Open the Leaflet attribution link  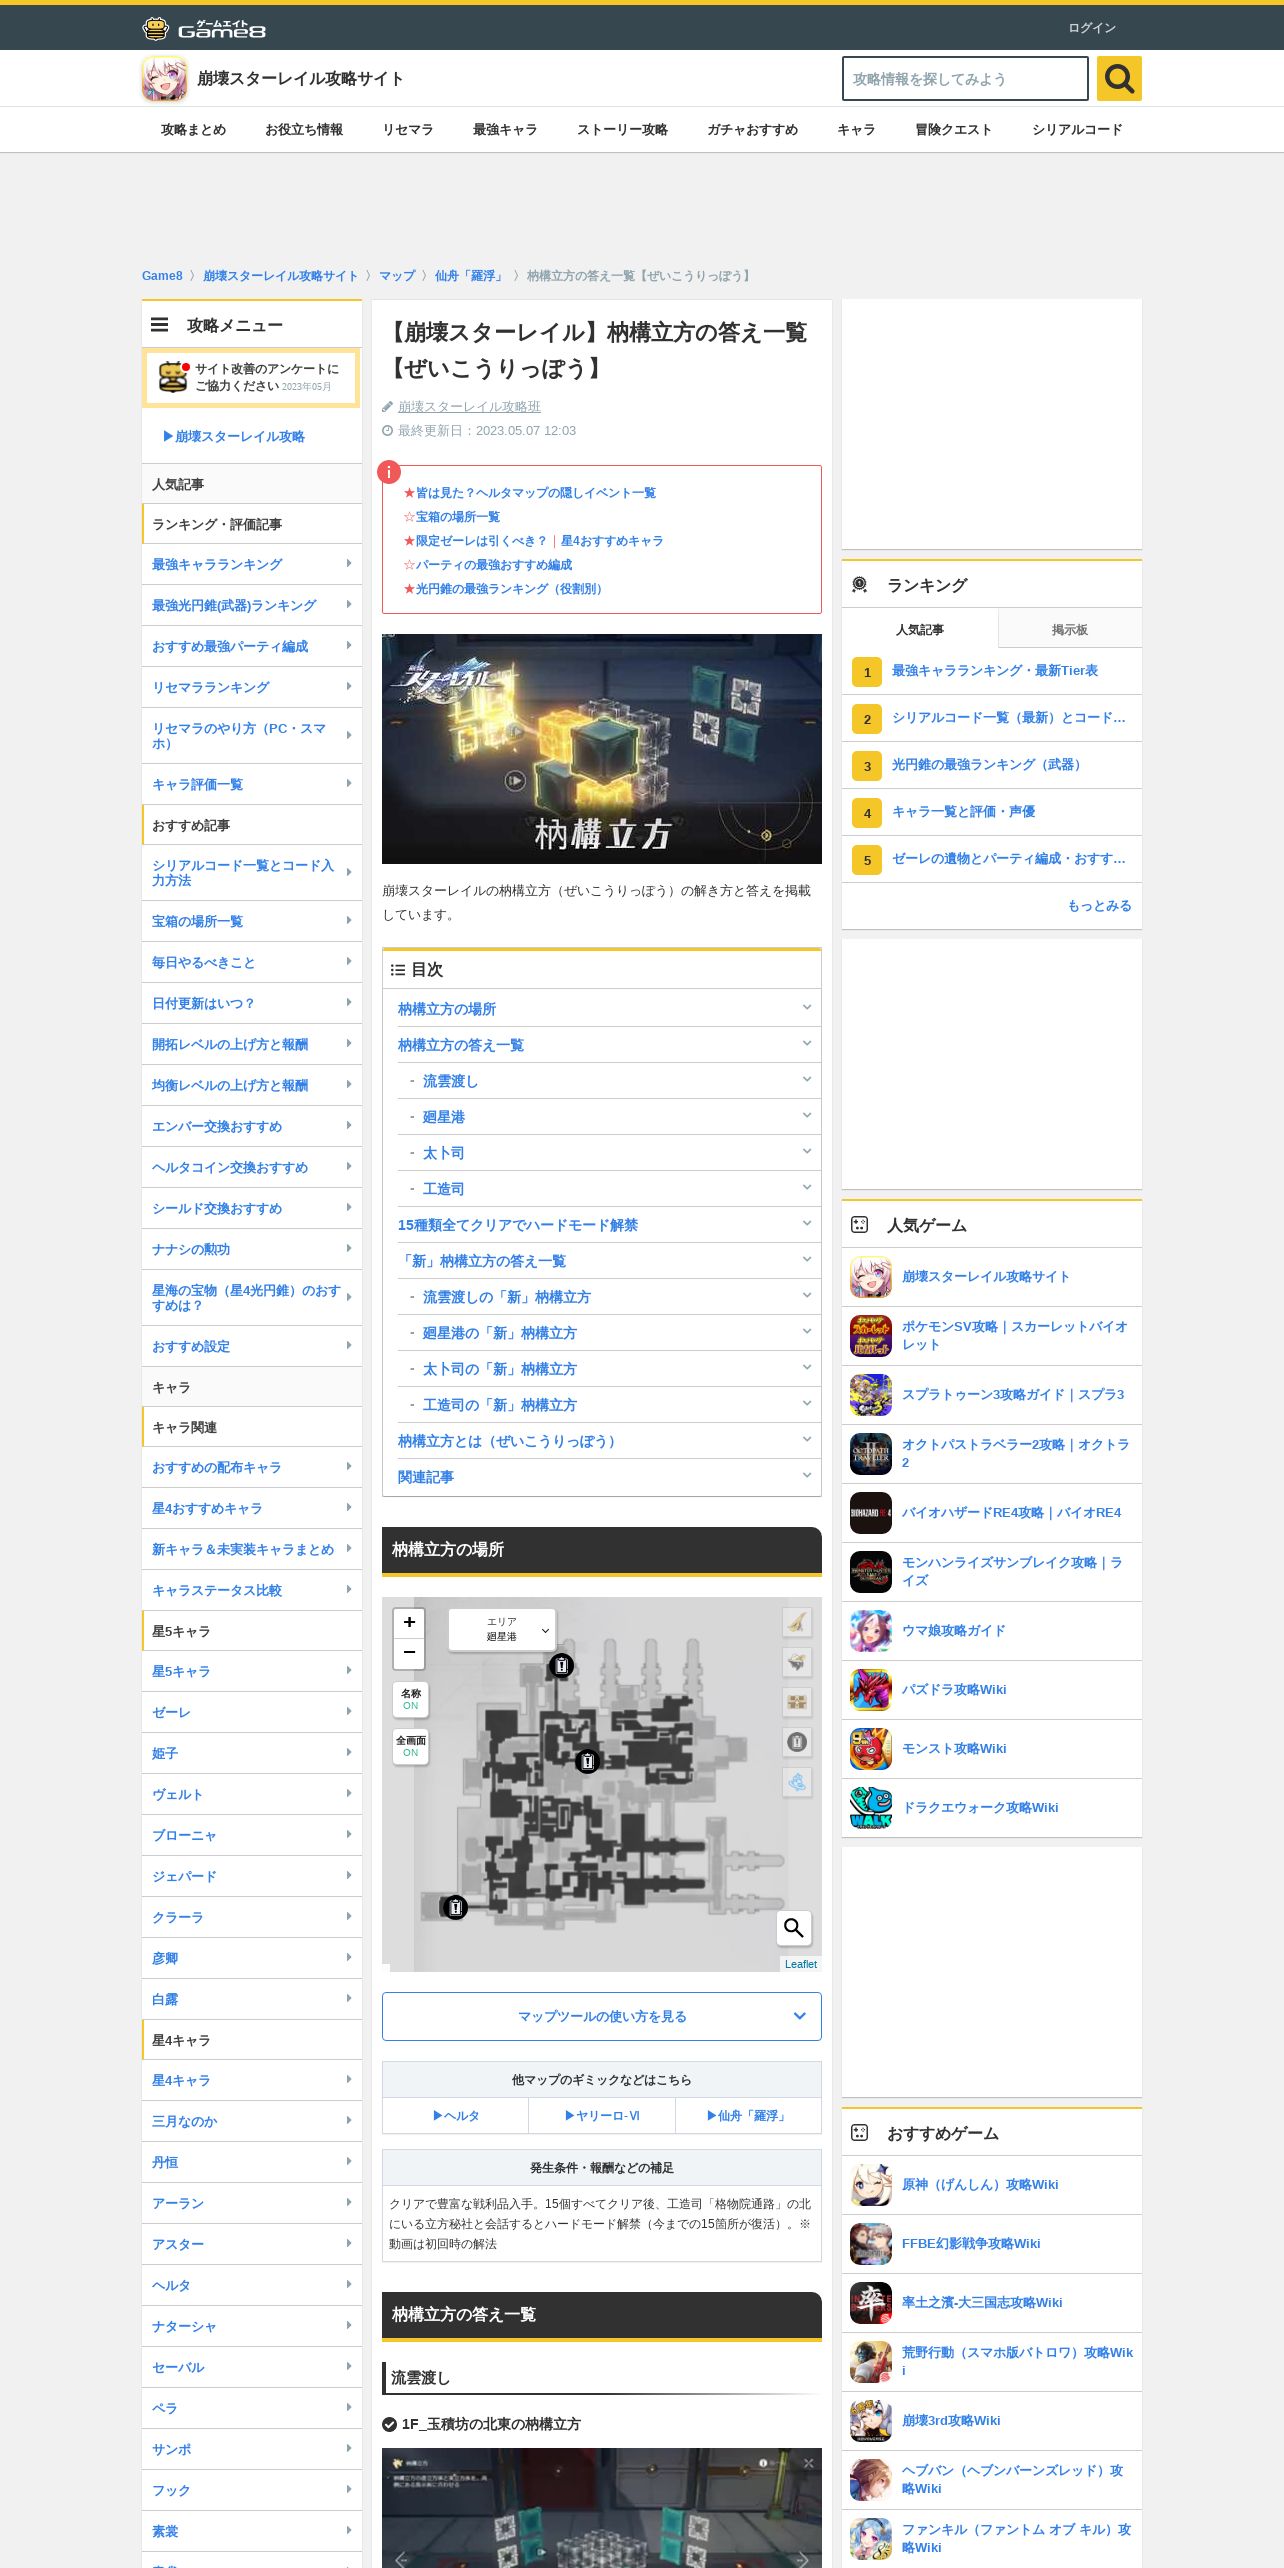pyautogui.click(x=800, y=1964)
